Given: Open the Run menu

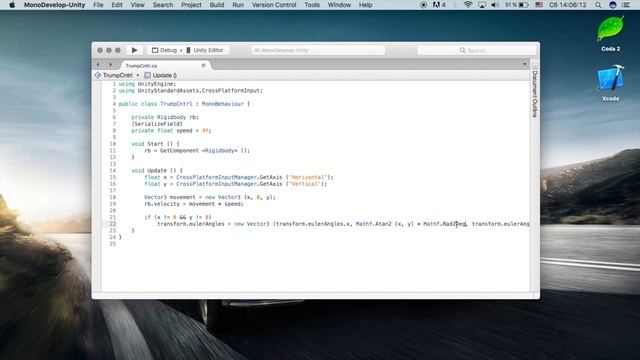Looking at the screenshot, I should 238,5.
